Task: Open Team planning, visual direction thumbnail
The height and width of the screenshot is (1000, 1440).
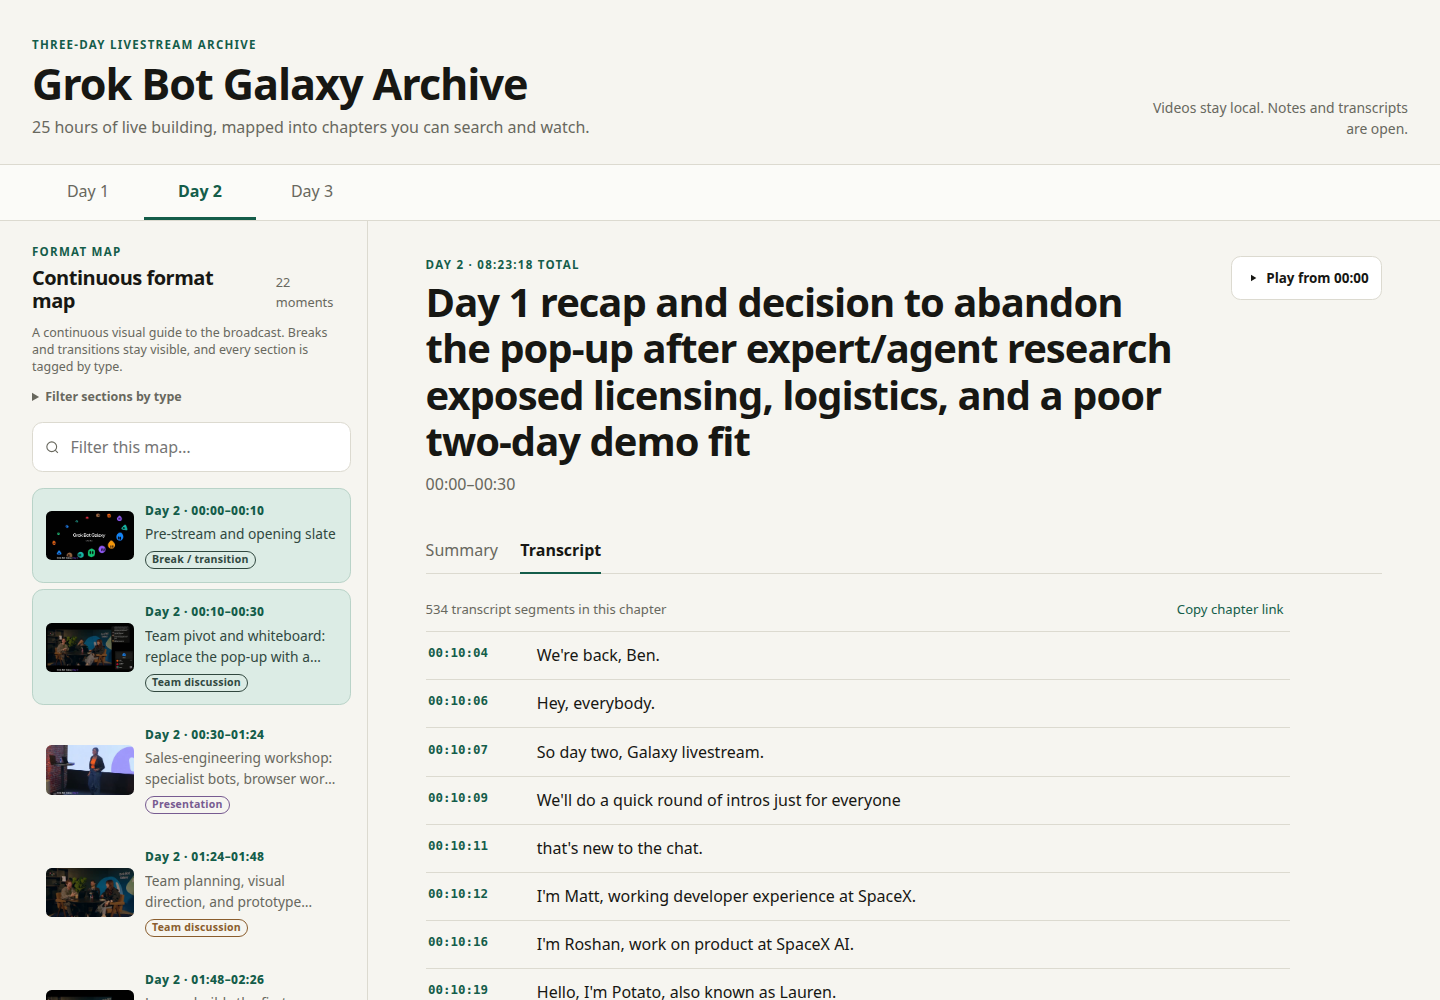Action: [90, 892]
